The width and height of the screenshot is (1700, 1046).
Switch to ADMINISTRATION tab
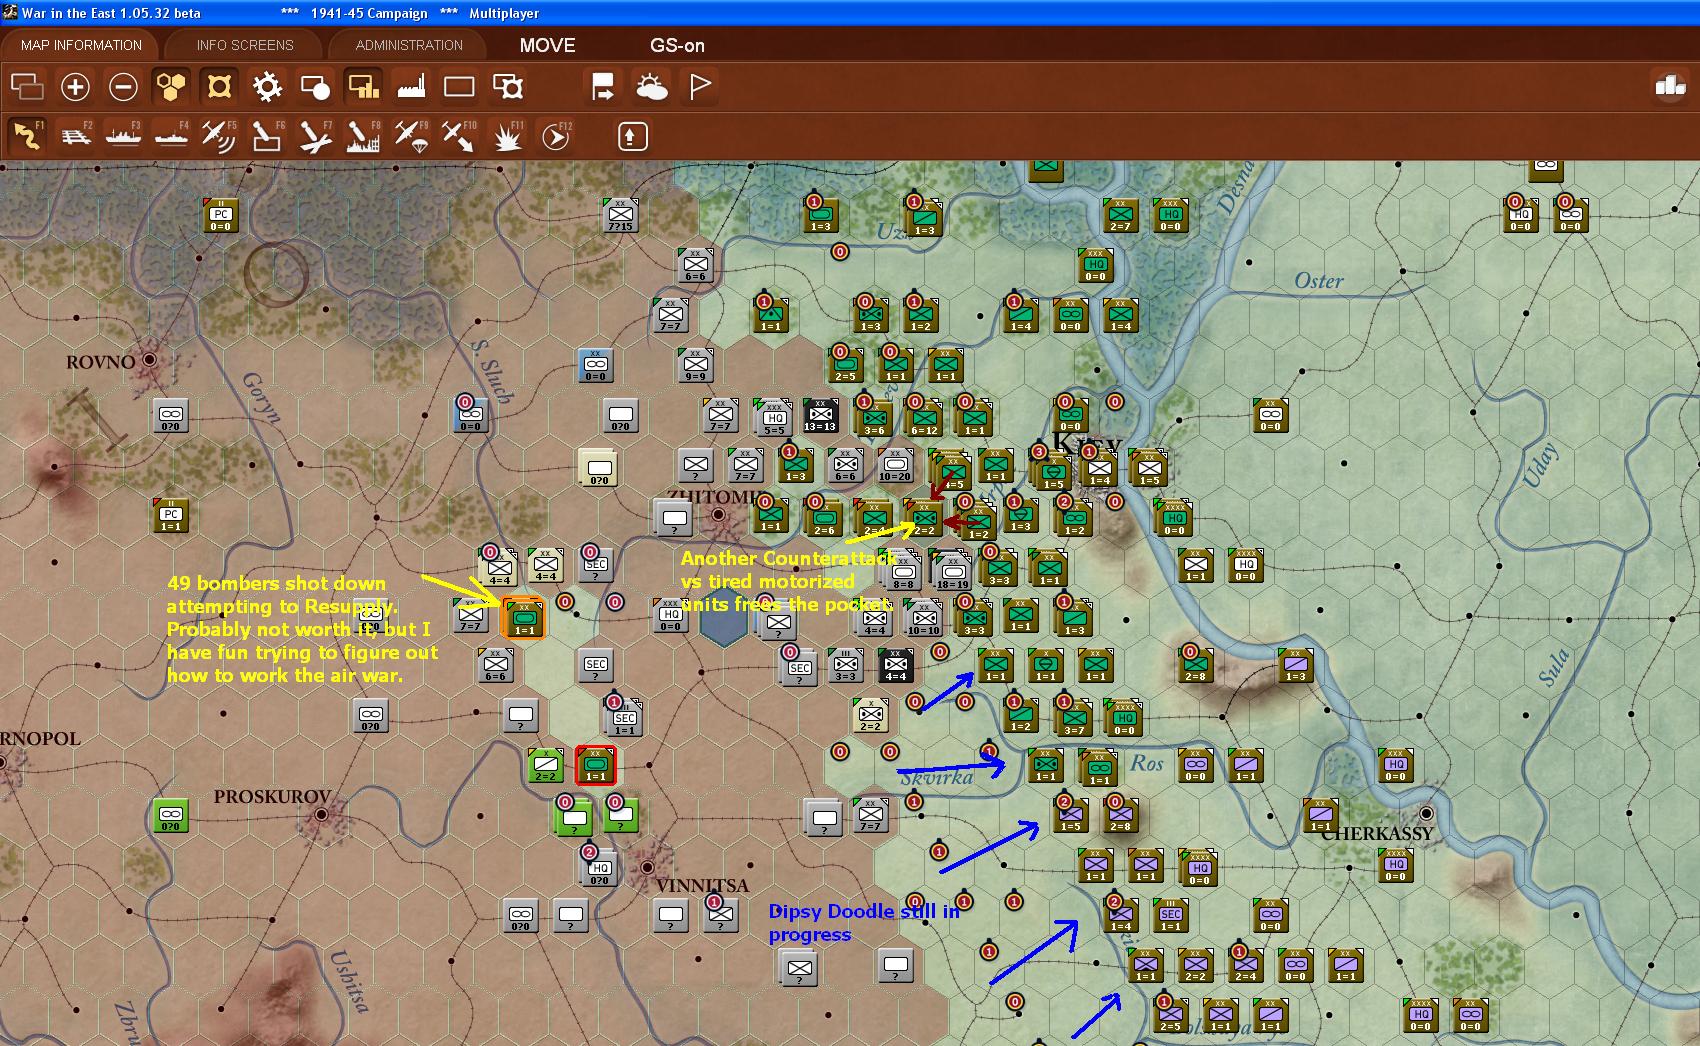coord(409,45)
